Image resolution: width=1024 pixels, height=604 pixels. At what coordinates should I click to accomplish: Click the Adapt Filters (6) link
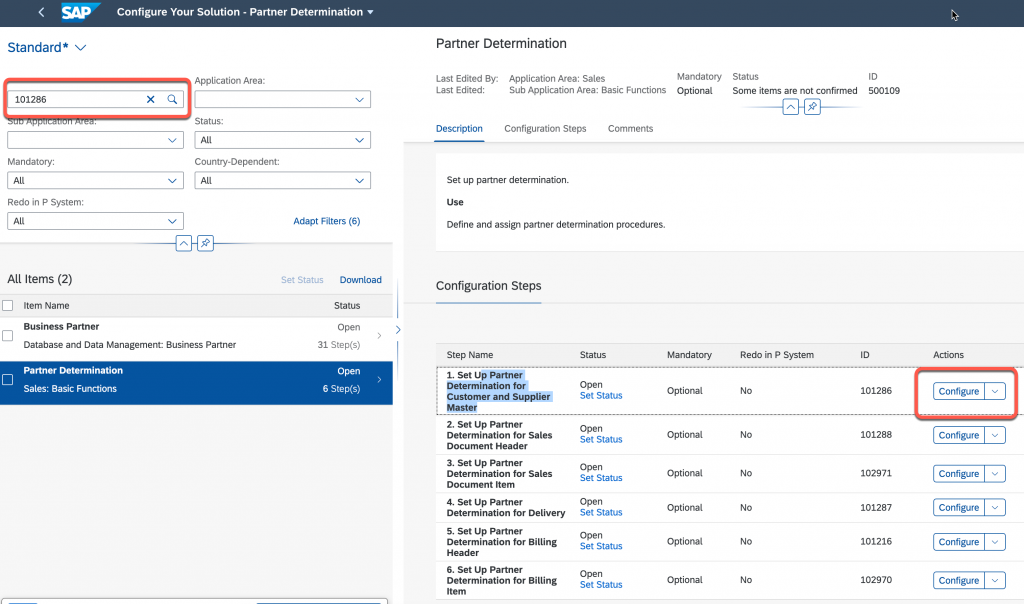point(327,221)
